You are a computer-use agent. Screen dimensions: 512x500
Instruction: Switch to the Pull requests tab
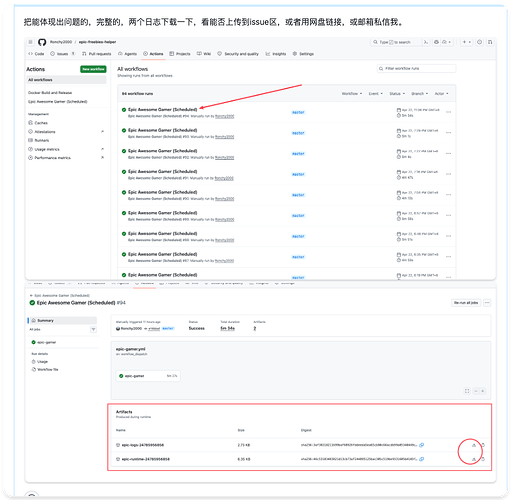(x=97, y=54)
